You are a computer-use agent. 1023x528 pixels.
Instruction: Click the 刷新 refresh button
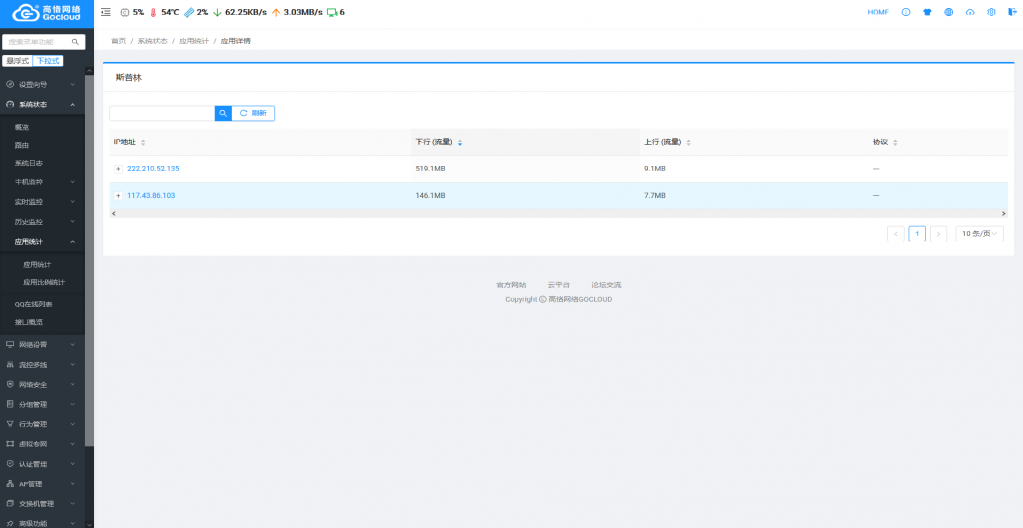tap(253, 113)
